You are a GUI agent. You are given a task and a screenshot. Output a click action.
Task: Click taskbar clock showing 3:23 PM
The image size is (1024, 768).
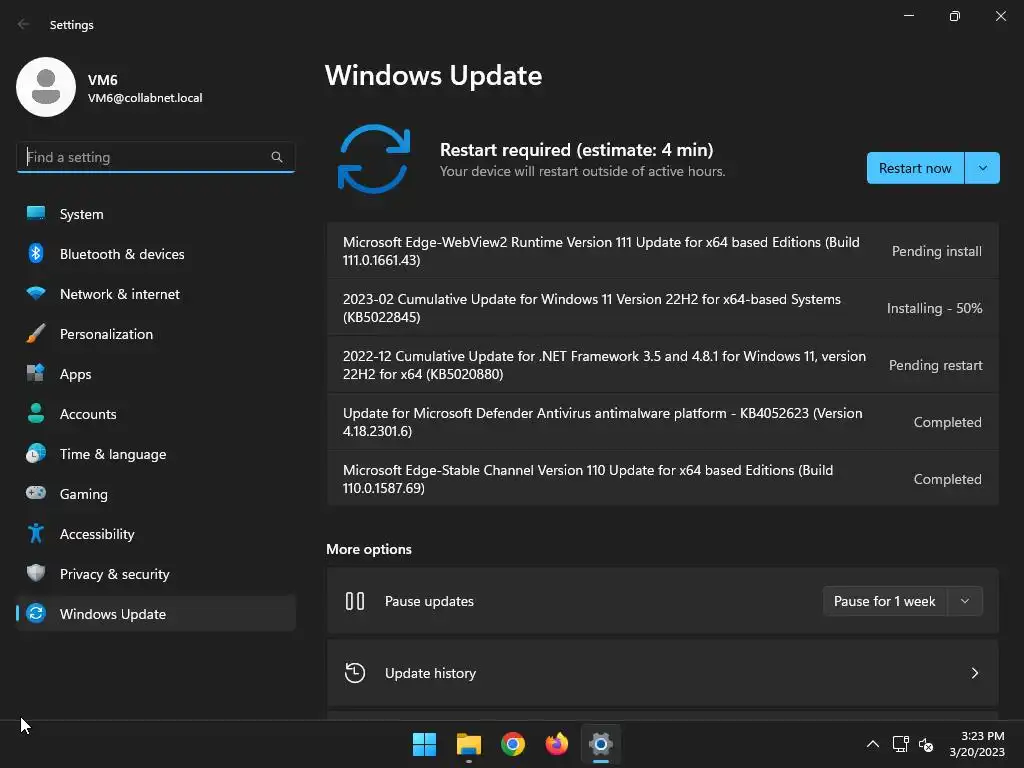click(x=977, y=744)
